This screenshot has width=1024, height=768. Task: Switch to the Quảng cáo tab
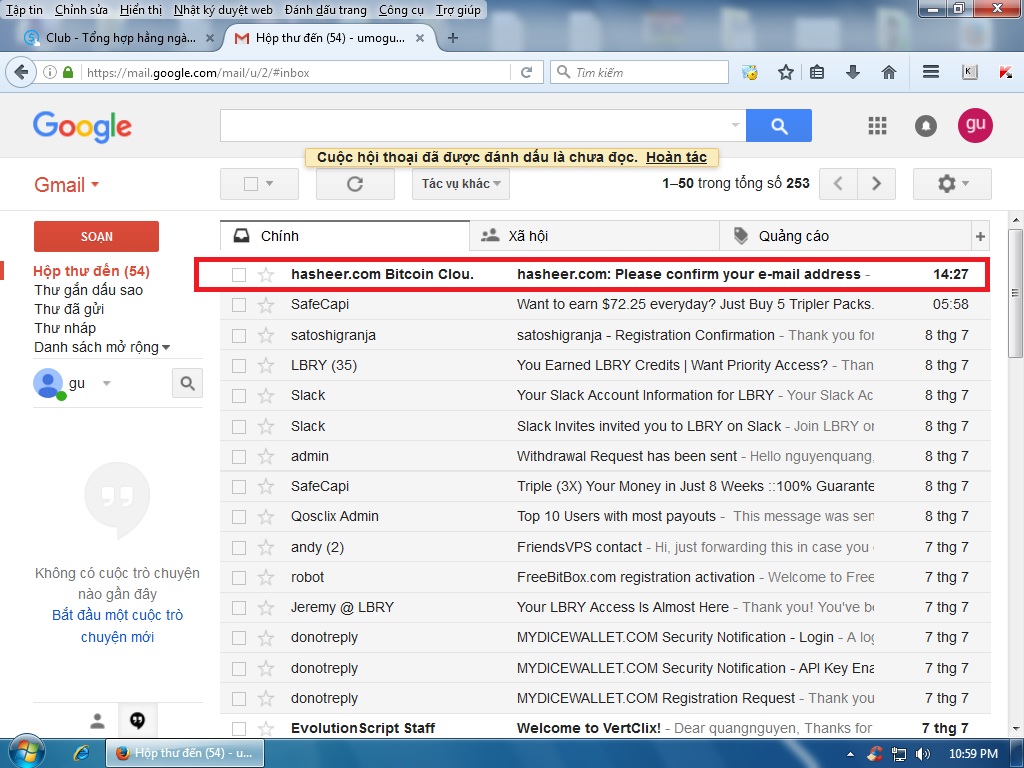tap(845, 236)
